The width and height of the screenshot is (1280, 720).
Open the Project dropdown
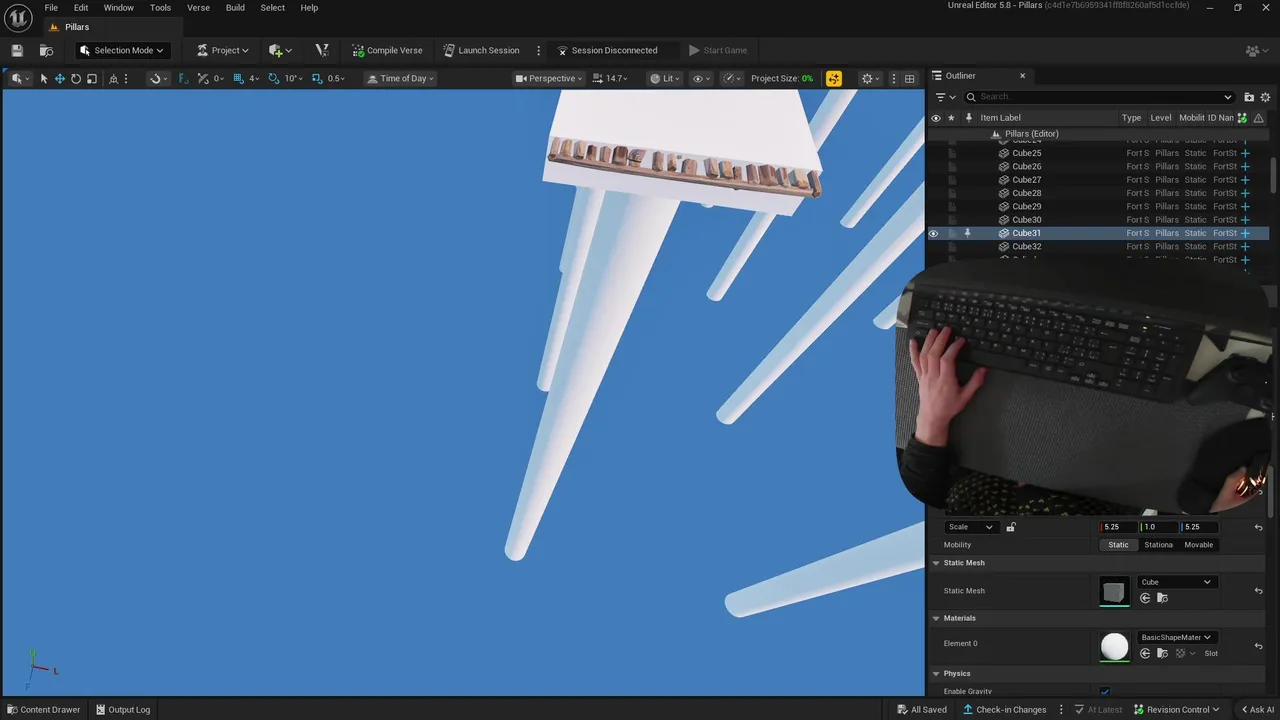coord(222,50)
